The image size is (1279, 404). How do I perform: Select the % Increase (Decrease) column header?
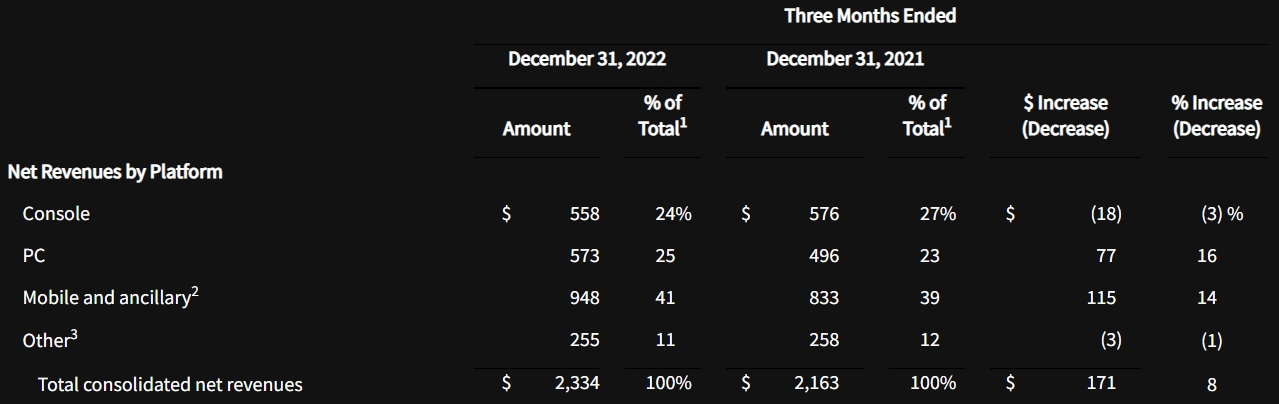click(x=1216, y=116)
